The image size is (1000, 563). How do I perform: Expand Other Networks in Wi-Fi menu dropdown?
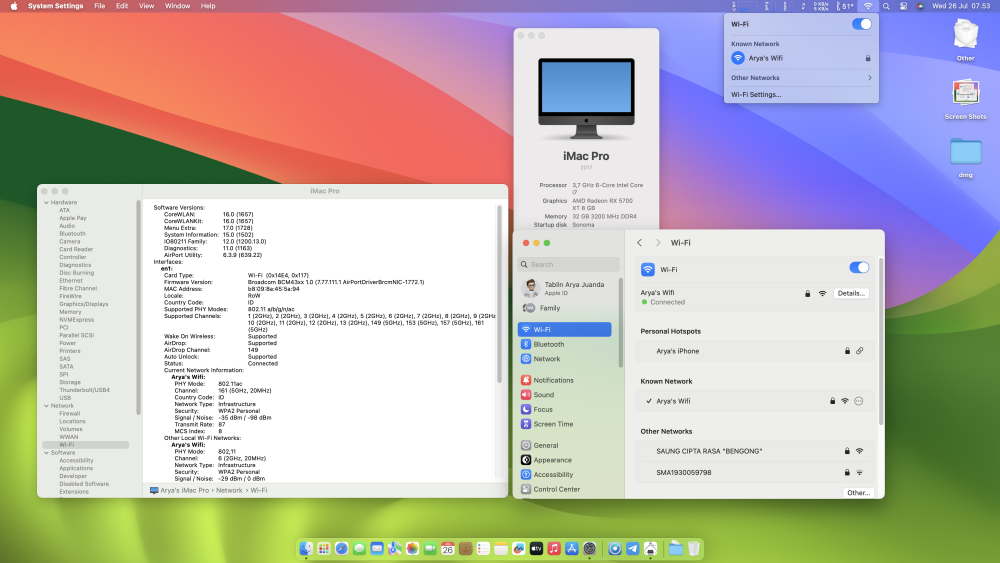pyautogui.click(x=801, y=78)
